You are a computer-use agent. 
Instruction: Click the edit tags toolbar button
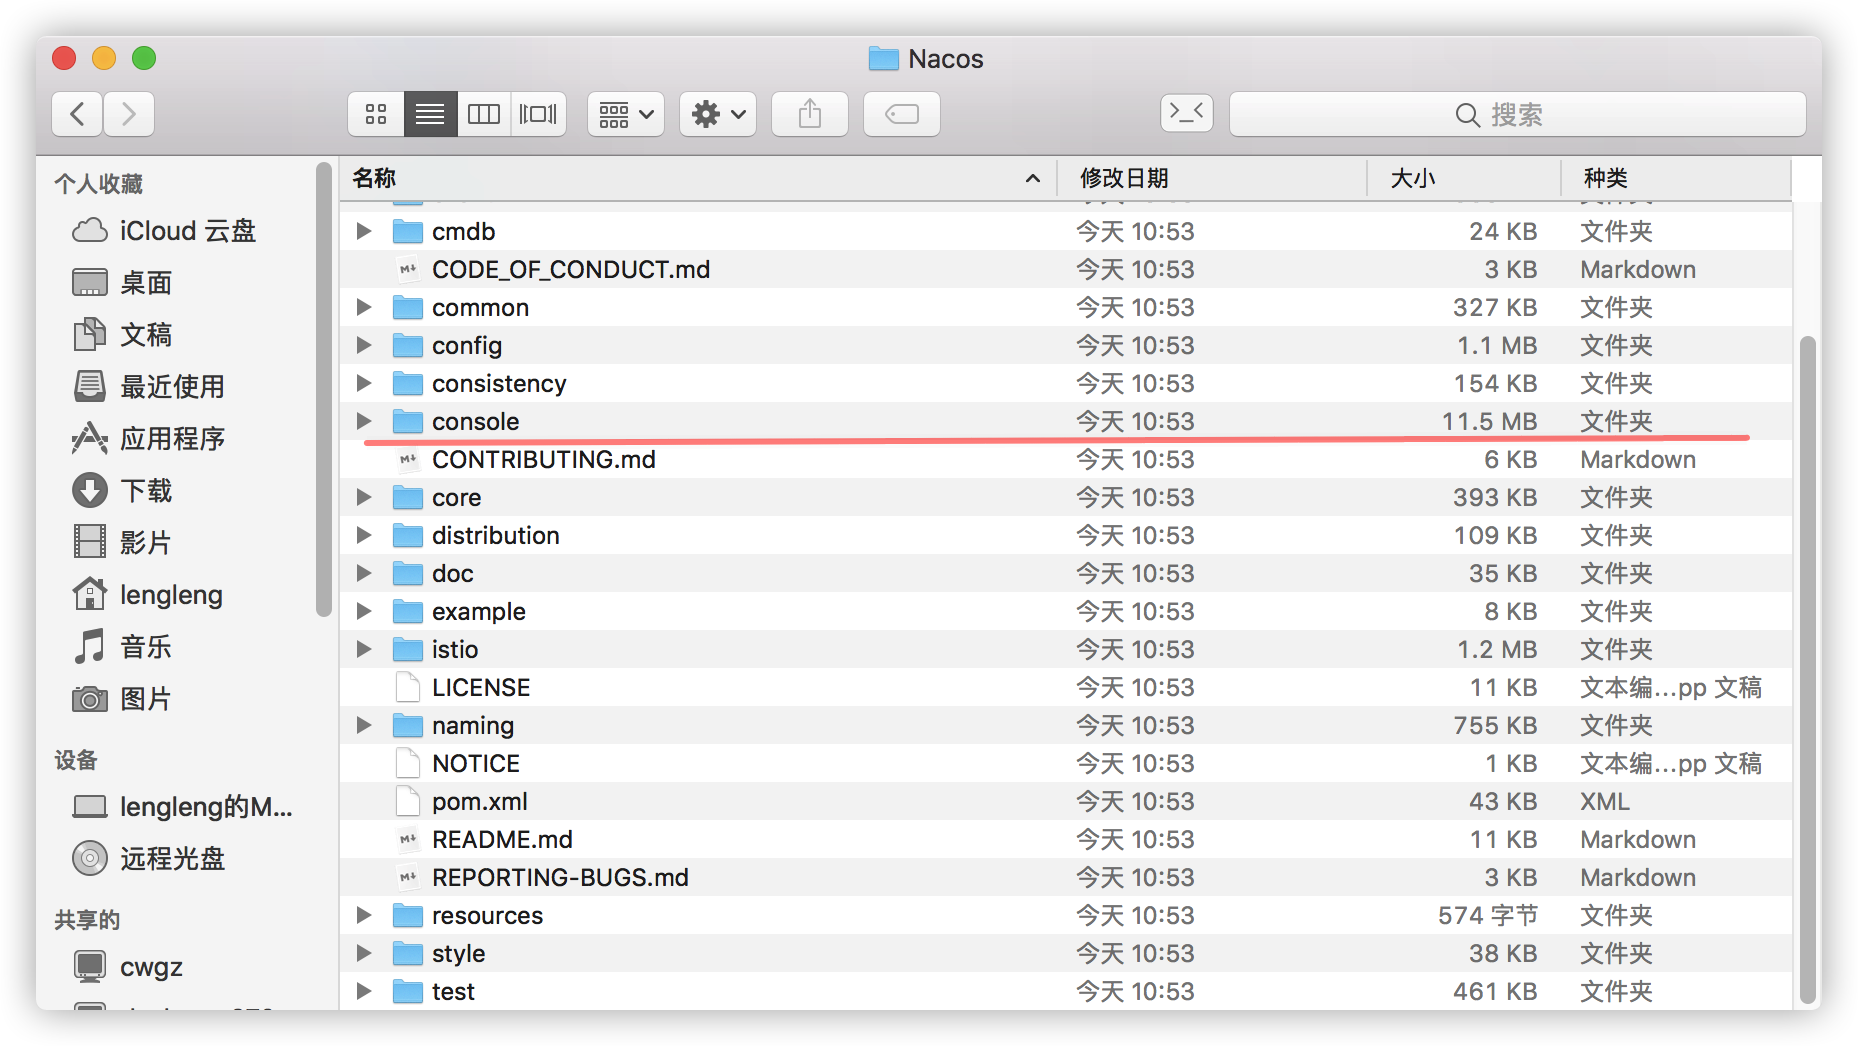902,114
